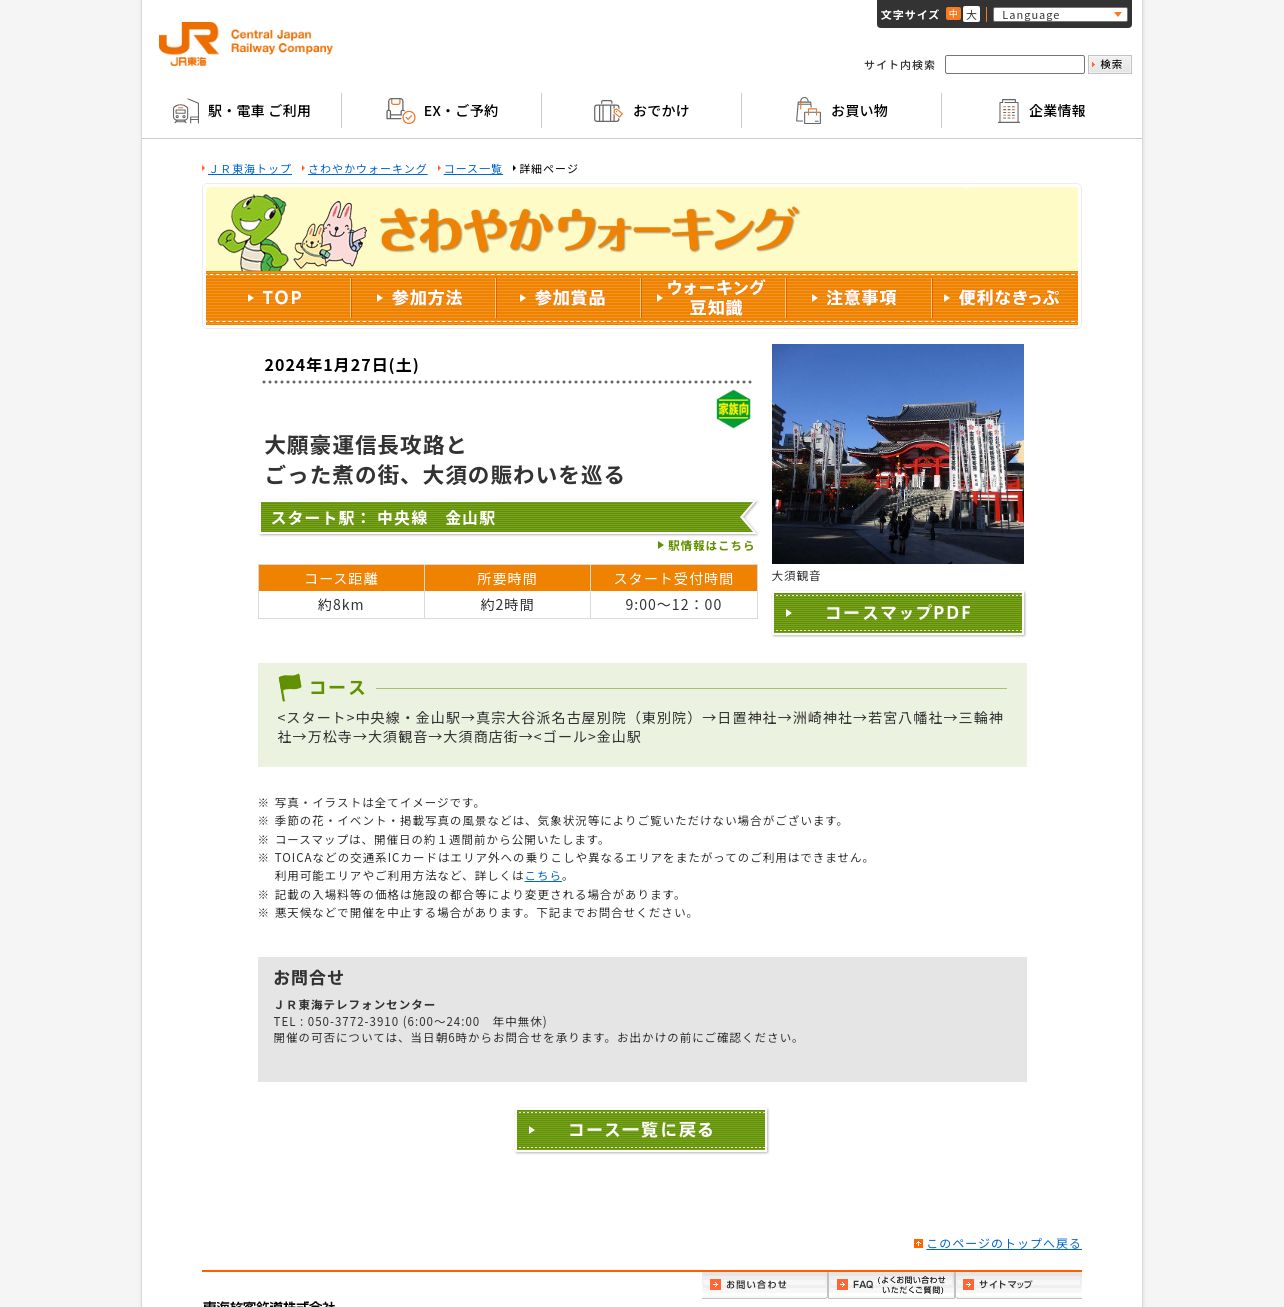Click the site search input field

coord(1014,64)
